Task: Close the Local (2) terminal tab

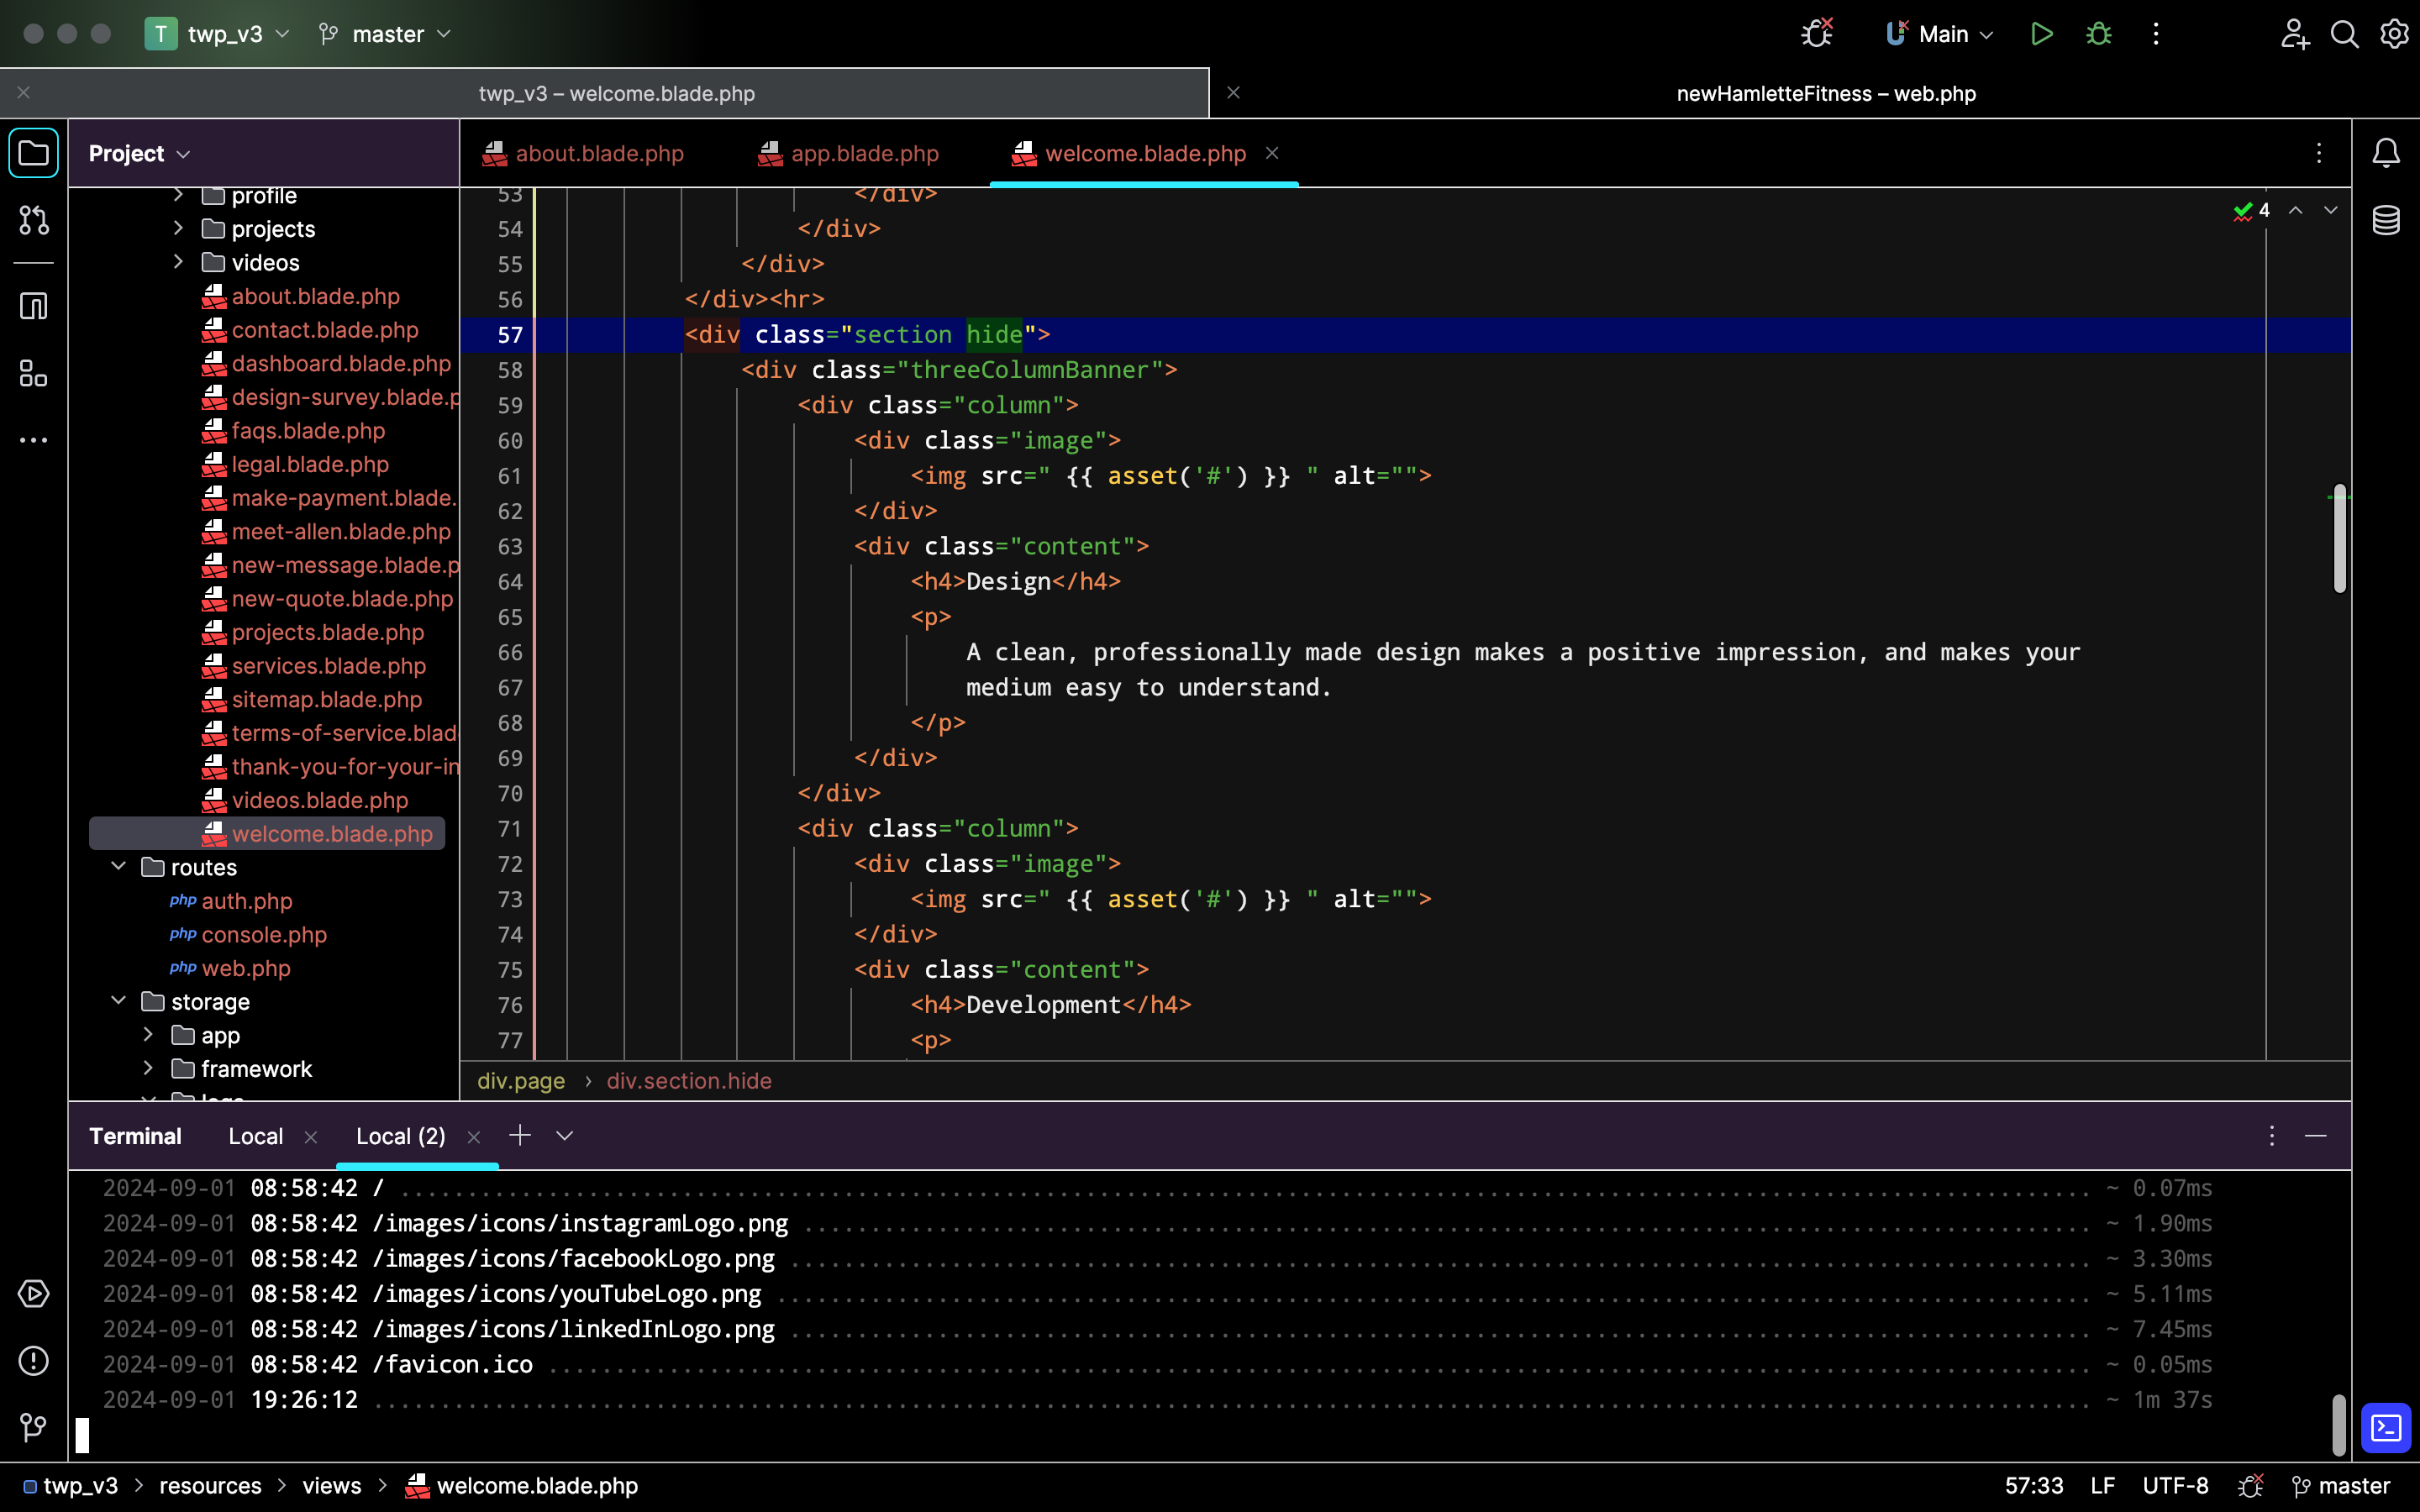Action: 474,1137
